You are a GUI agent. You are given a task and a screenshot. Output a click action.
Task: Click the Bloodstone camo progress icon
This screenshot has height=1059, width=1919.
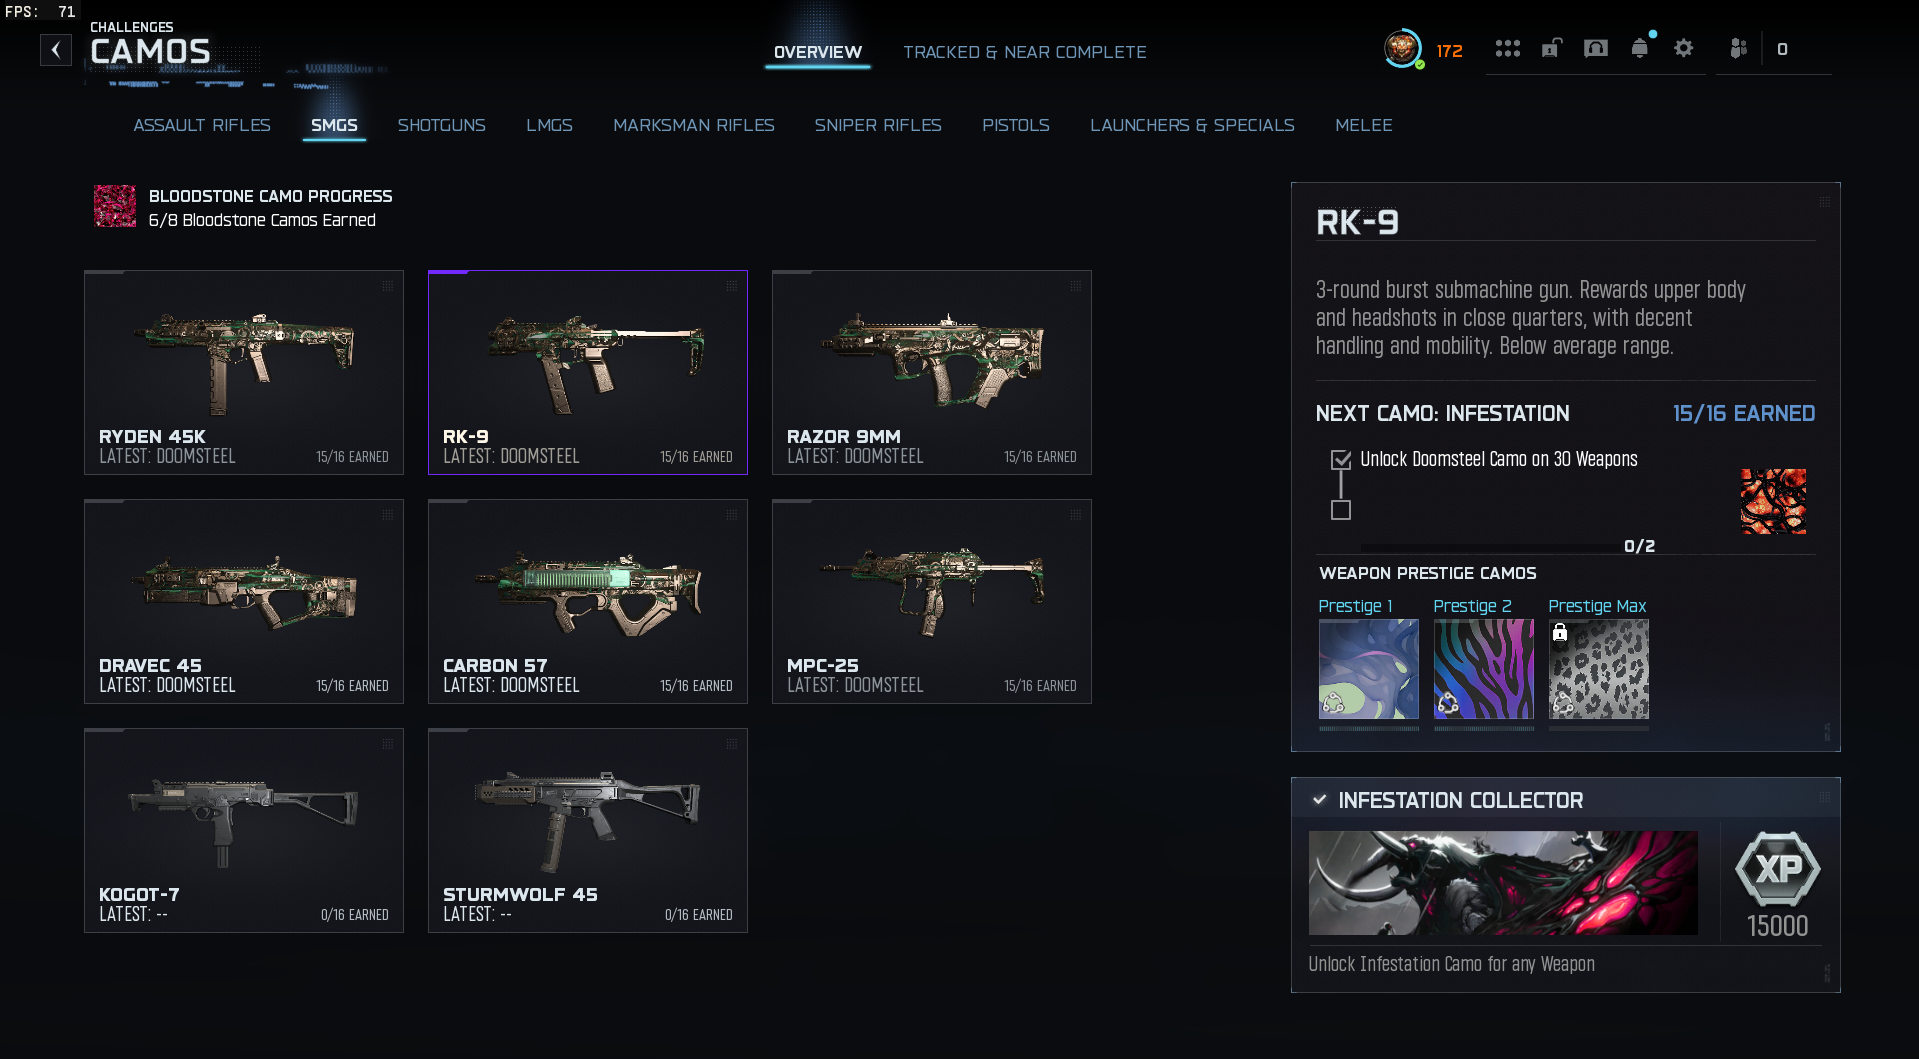pyautogui.click(x=115, y=206)
